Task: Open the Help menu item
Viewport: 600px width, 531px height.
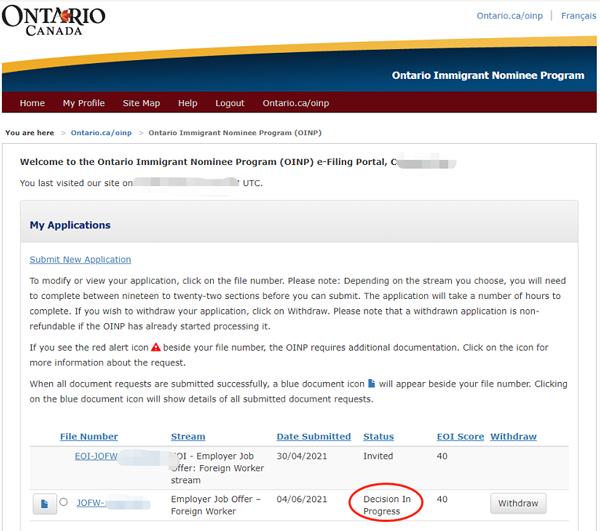Action: tap(187, 103)
